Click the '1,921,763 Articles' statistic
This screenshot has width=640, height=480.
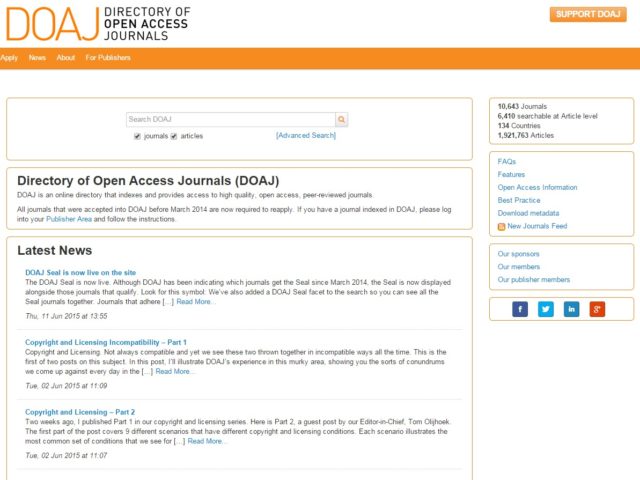pyautogui.click(x=526, y=136)
